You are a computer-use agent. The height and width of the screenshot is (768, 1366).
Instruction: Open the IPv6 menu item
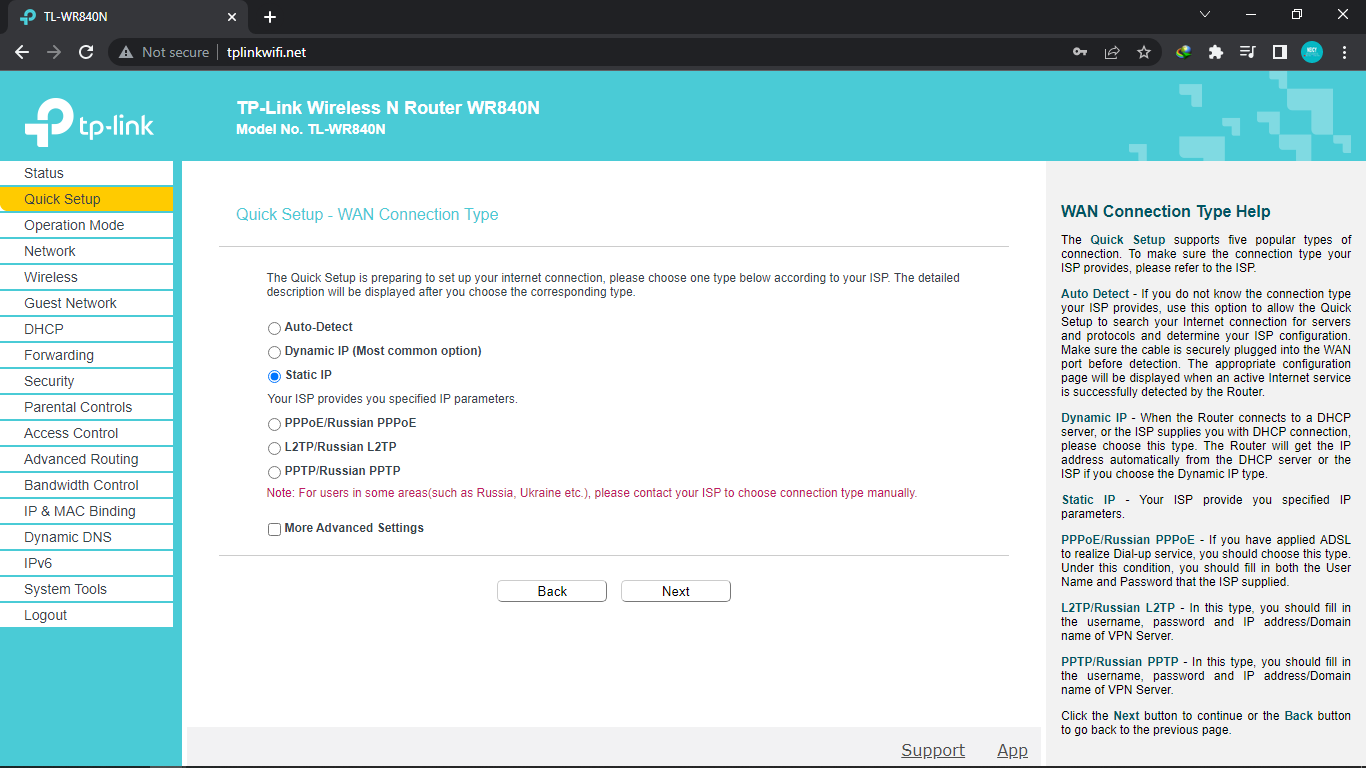point(86,563)
